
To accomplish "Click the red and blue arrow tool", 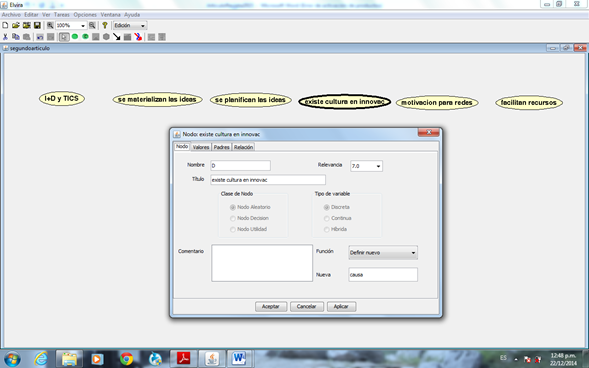I will coord(138,37).
